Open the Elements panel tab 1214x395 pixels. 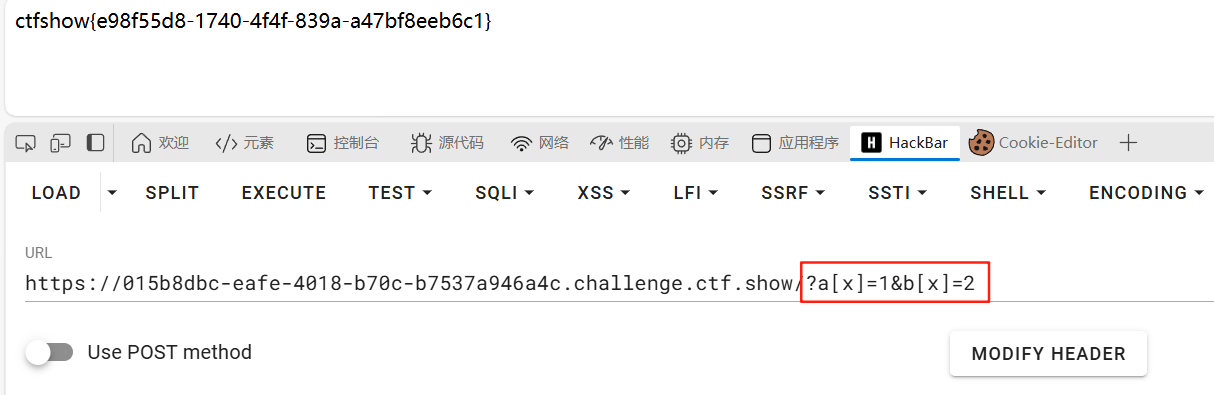click(245, 142)
